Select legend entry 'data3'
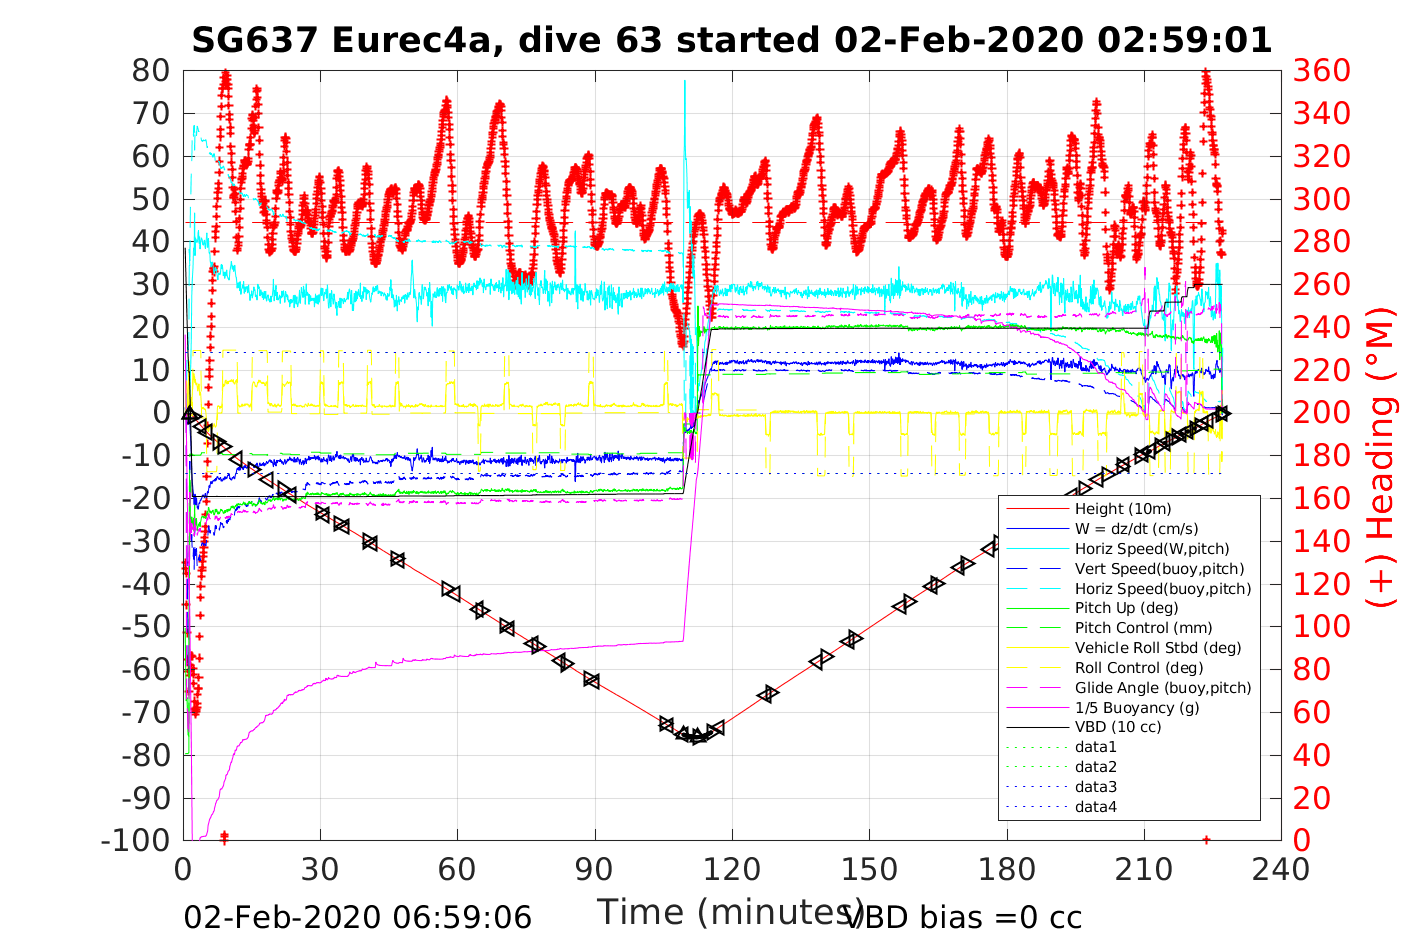1417x945 pixels. pyautogui.click(x=1096, y=787)
